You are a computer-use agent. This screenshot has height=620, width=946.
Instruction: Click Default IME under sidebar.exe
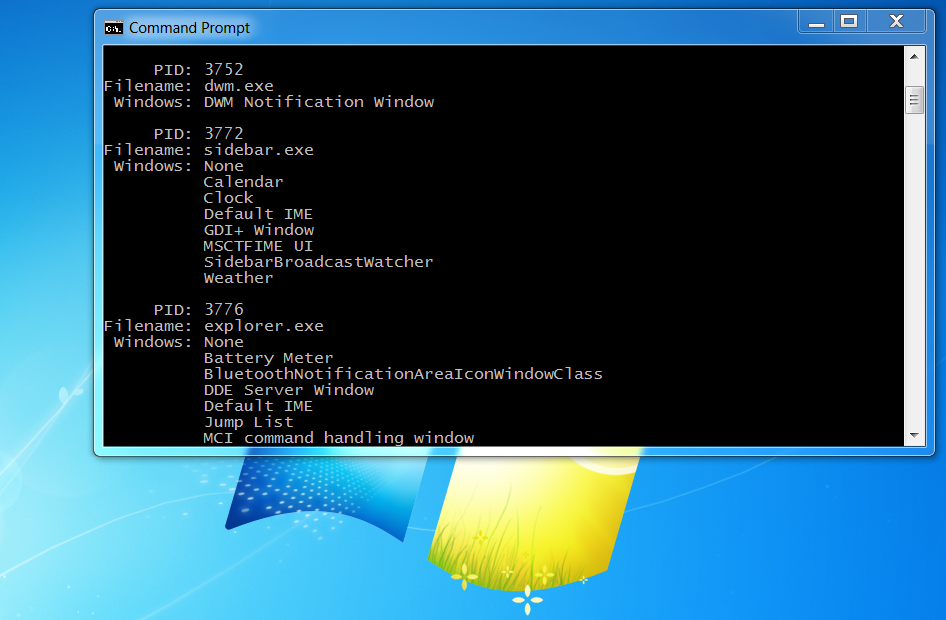(258, 214)
